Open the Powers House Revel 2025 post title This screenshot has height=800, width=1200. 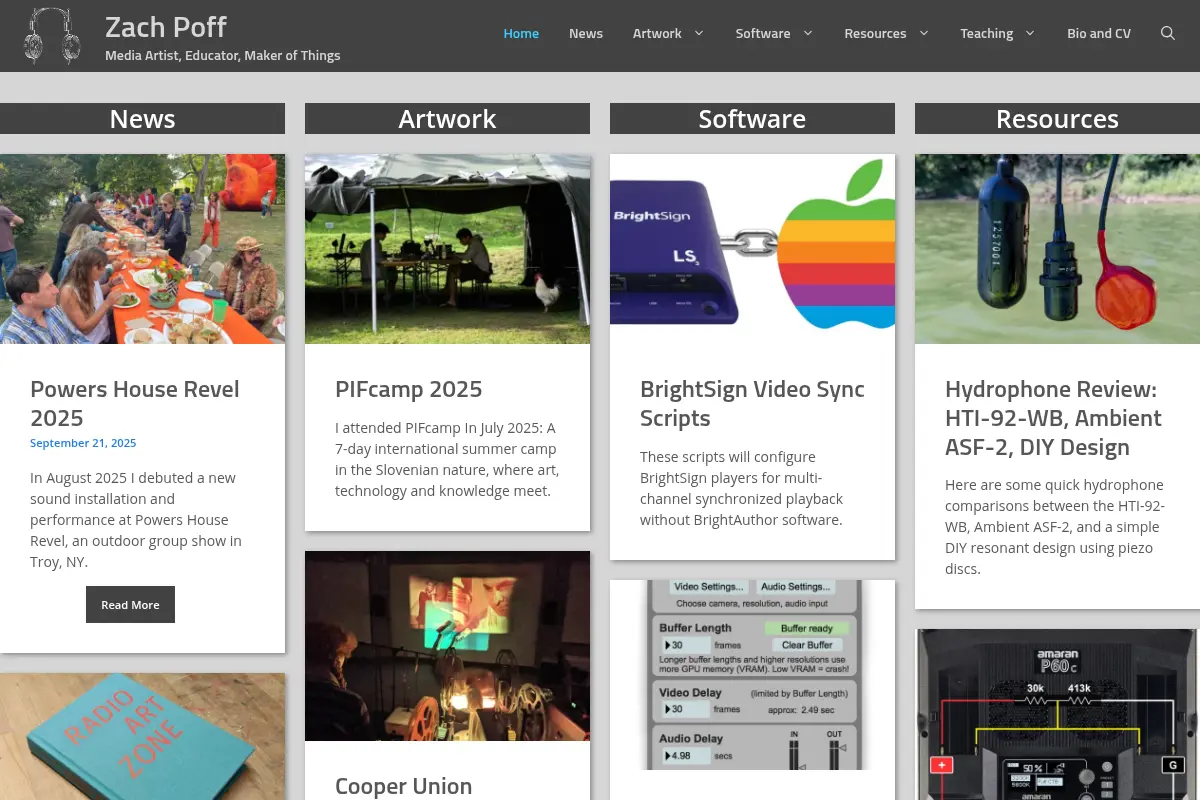click(135, 403)
